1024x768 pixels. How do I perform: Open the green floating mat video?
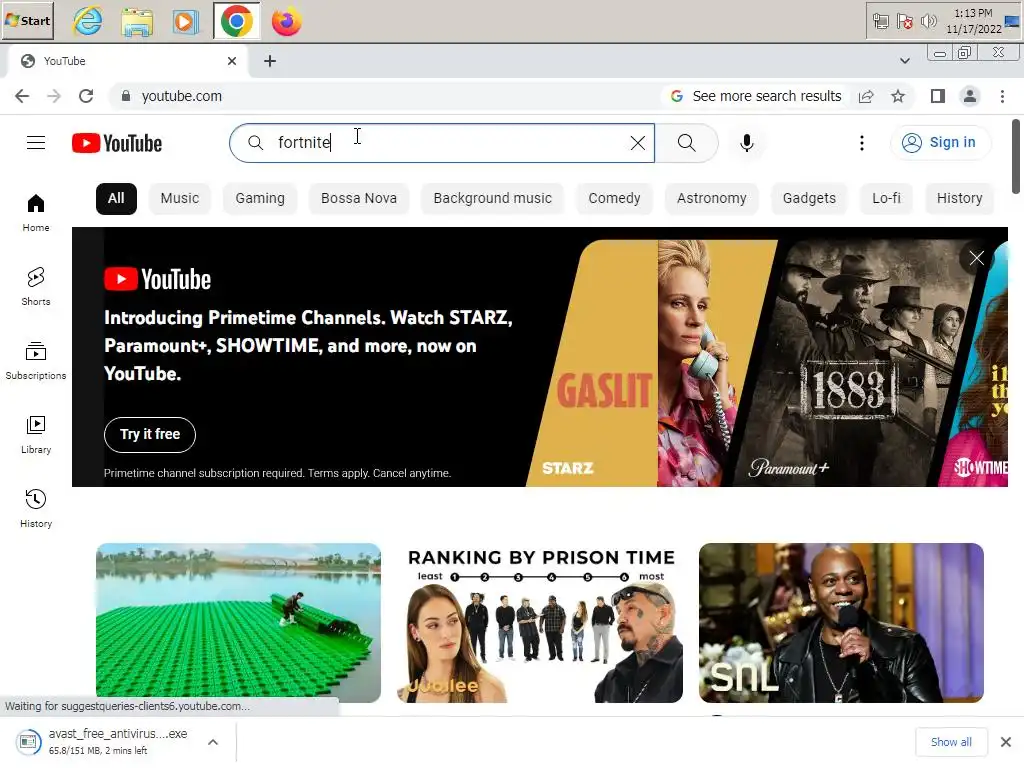click(x=238, y=622)
